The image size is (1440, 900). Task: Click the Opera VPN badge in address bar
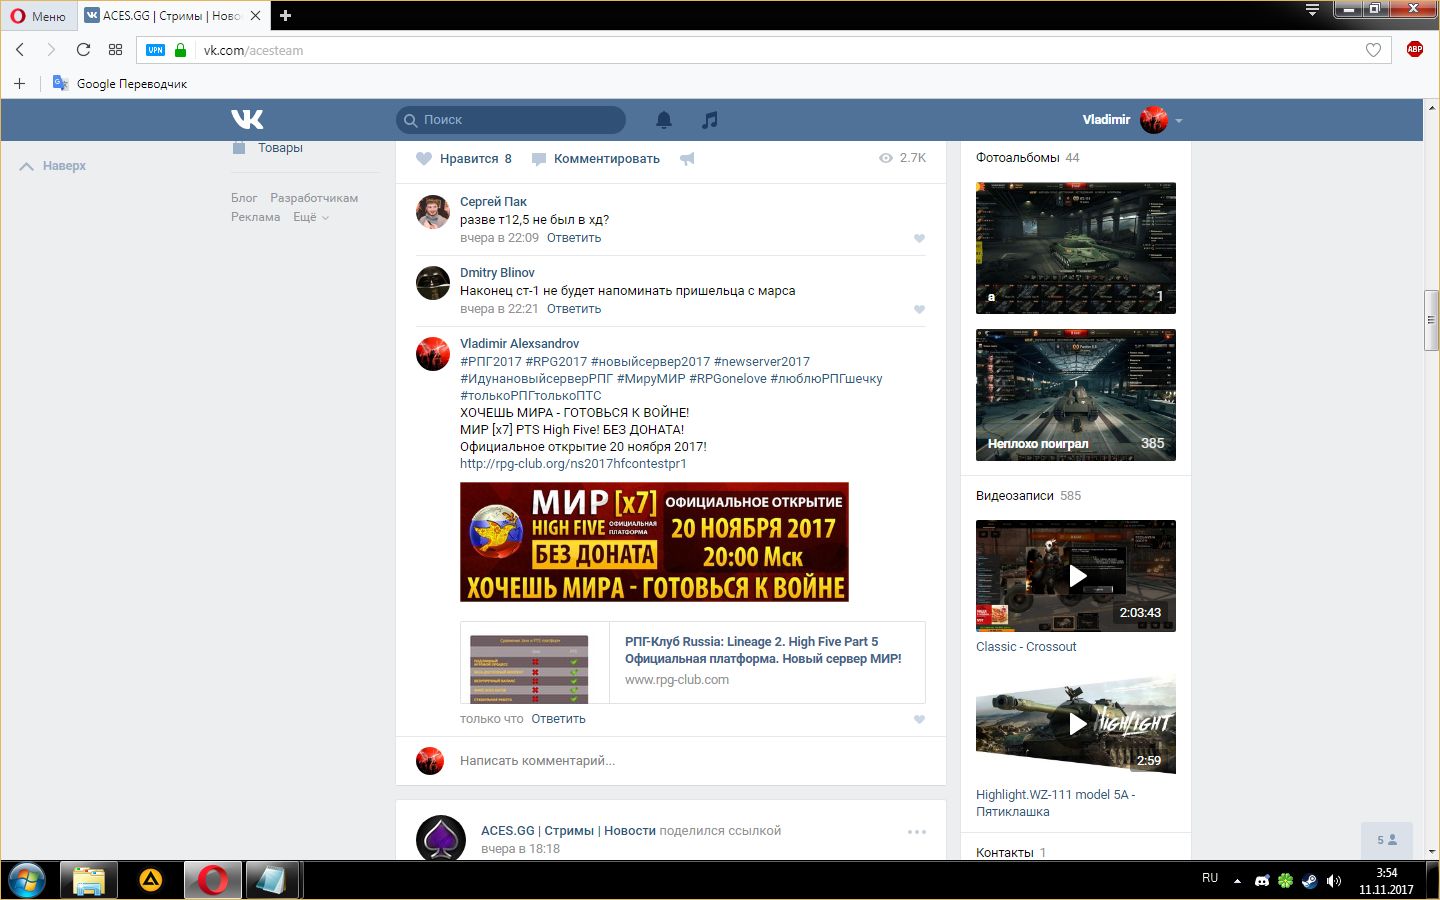point(155,50)
